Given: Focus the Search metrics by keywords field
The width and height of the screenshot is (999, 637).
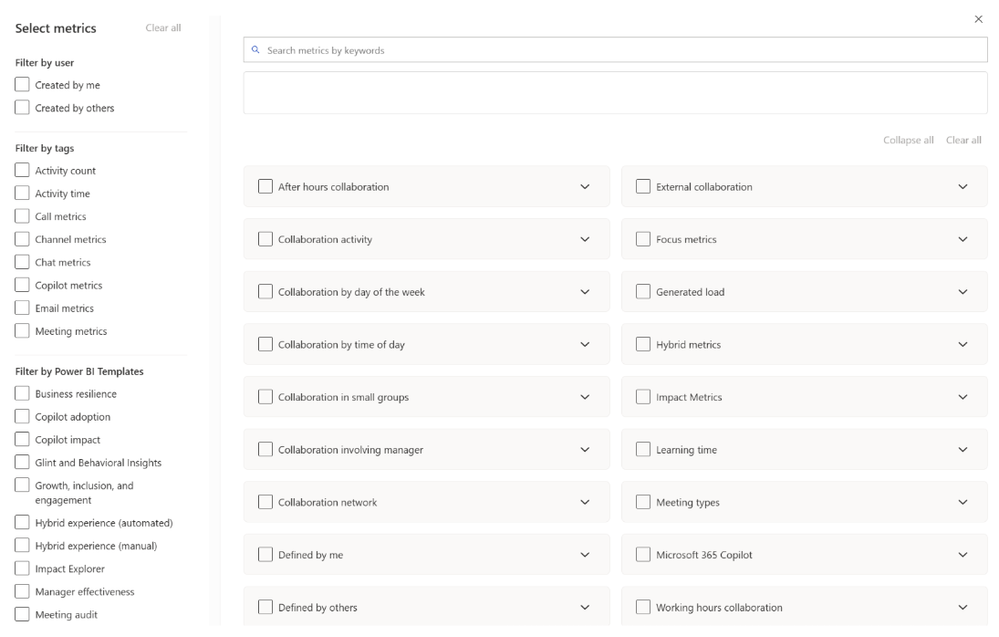Looking at the screenshot, I should pyautogui.click(x=620, y=50).
